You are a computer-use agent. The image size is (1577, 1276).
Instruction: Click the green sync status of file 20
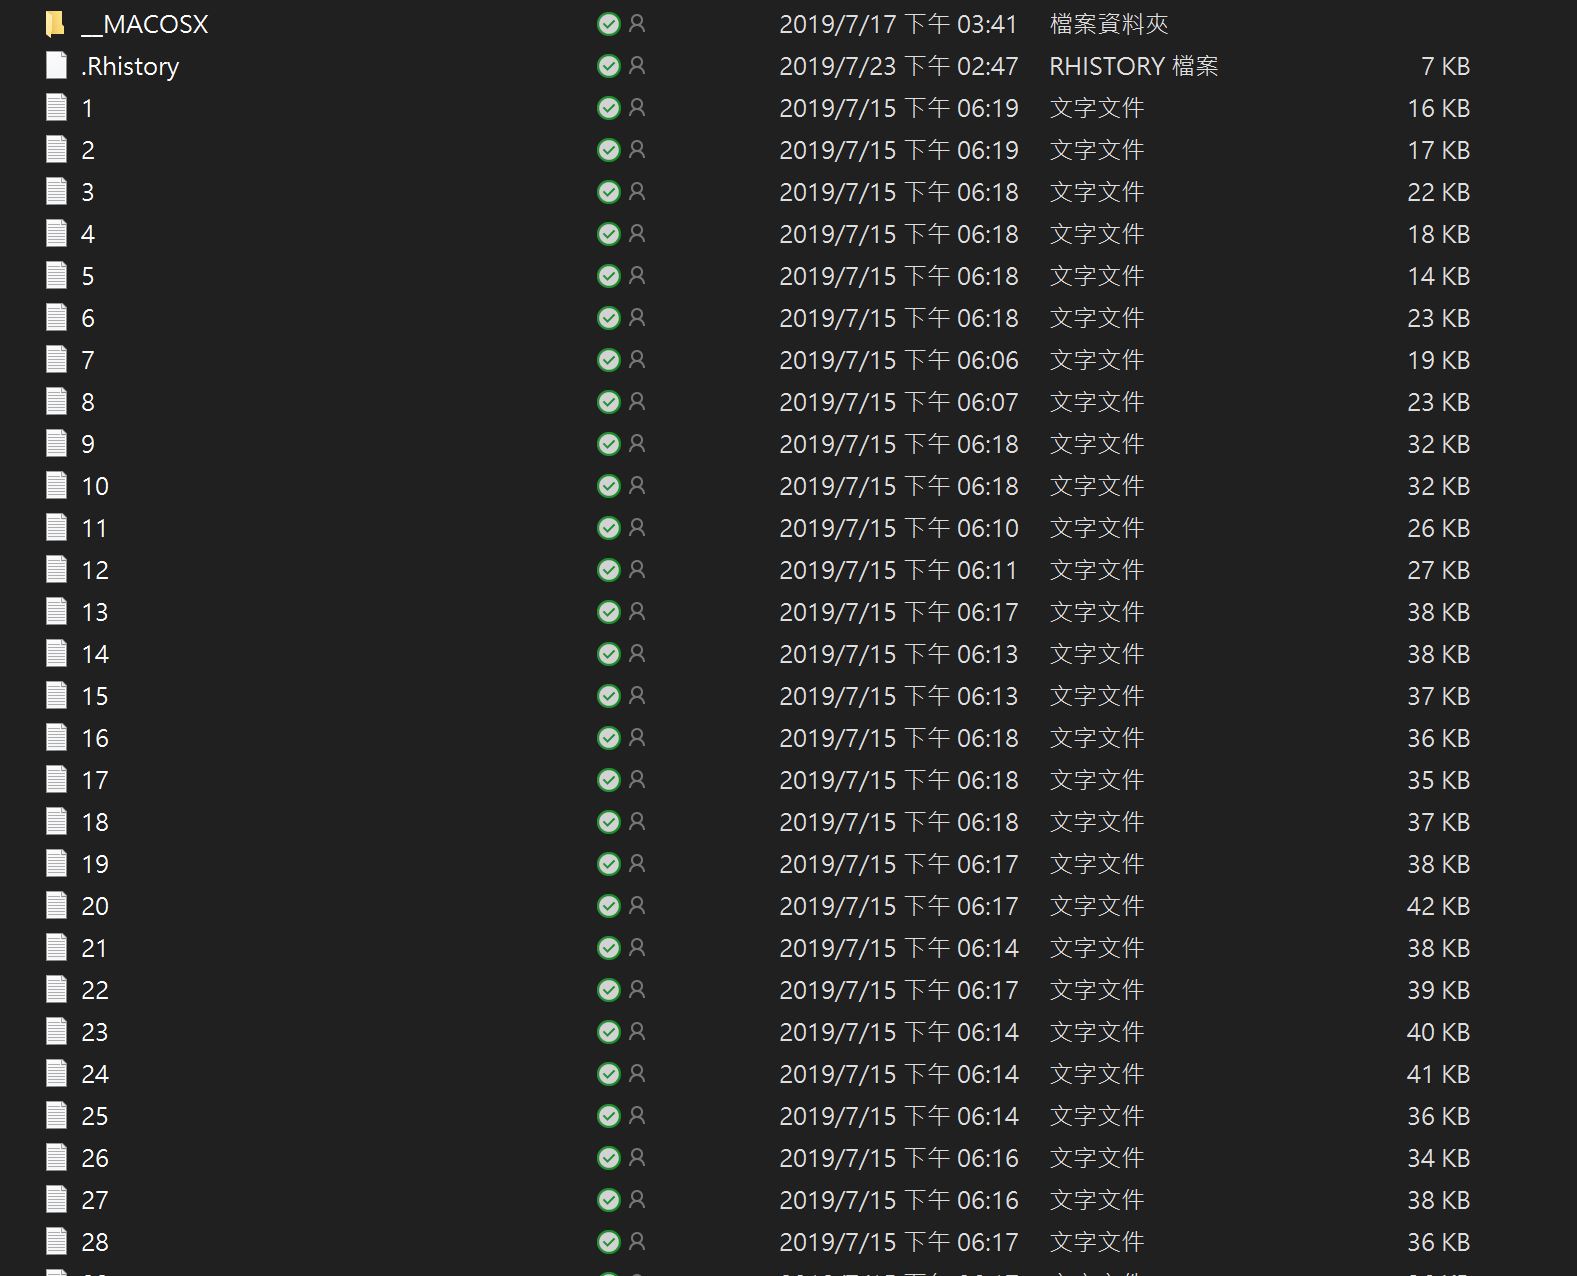[x=608, y=906]
